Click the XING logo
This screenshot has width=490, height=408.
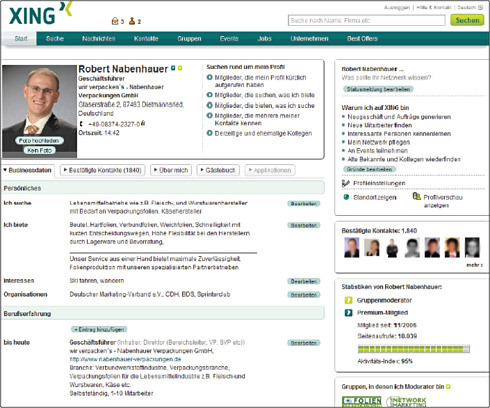coord(40,14)
